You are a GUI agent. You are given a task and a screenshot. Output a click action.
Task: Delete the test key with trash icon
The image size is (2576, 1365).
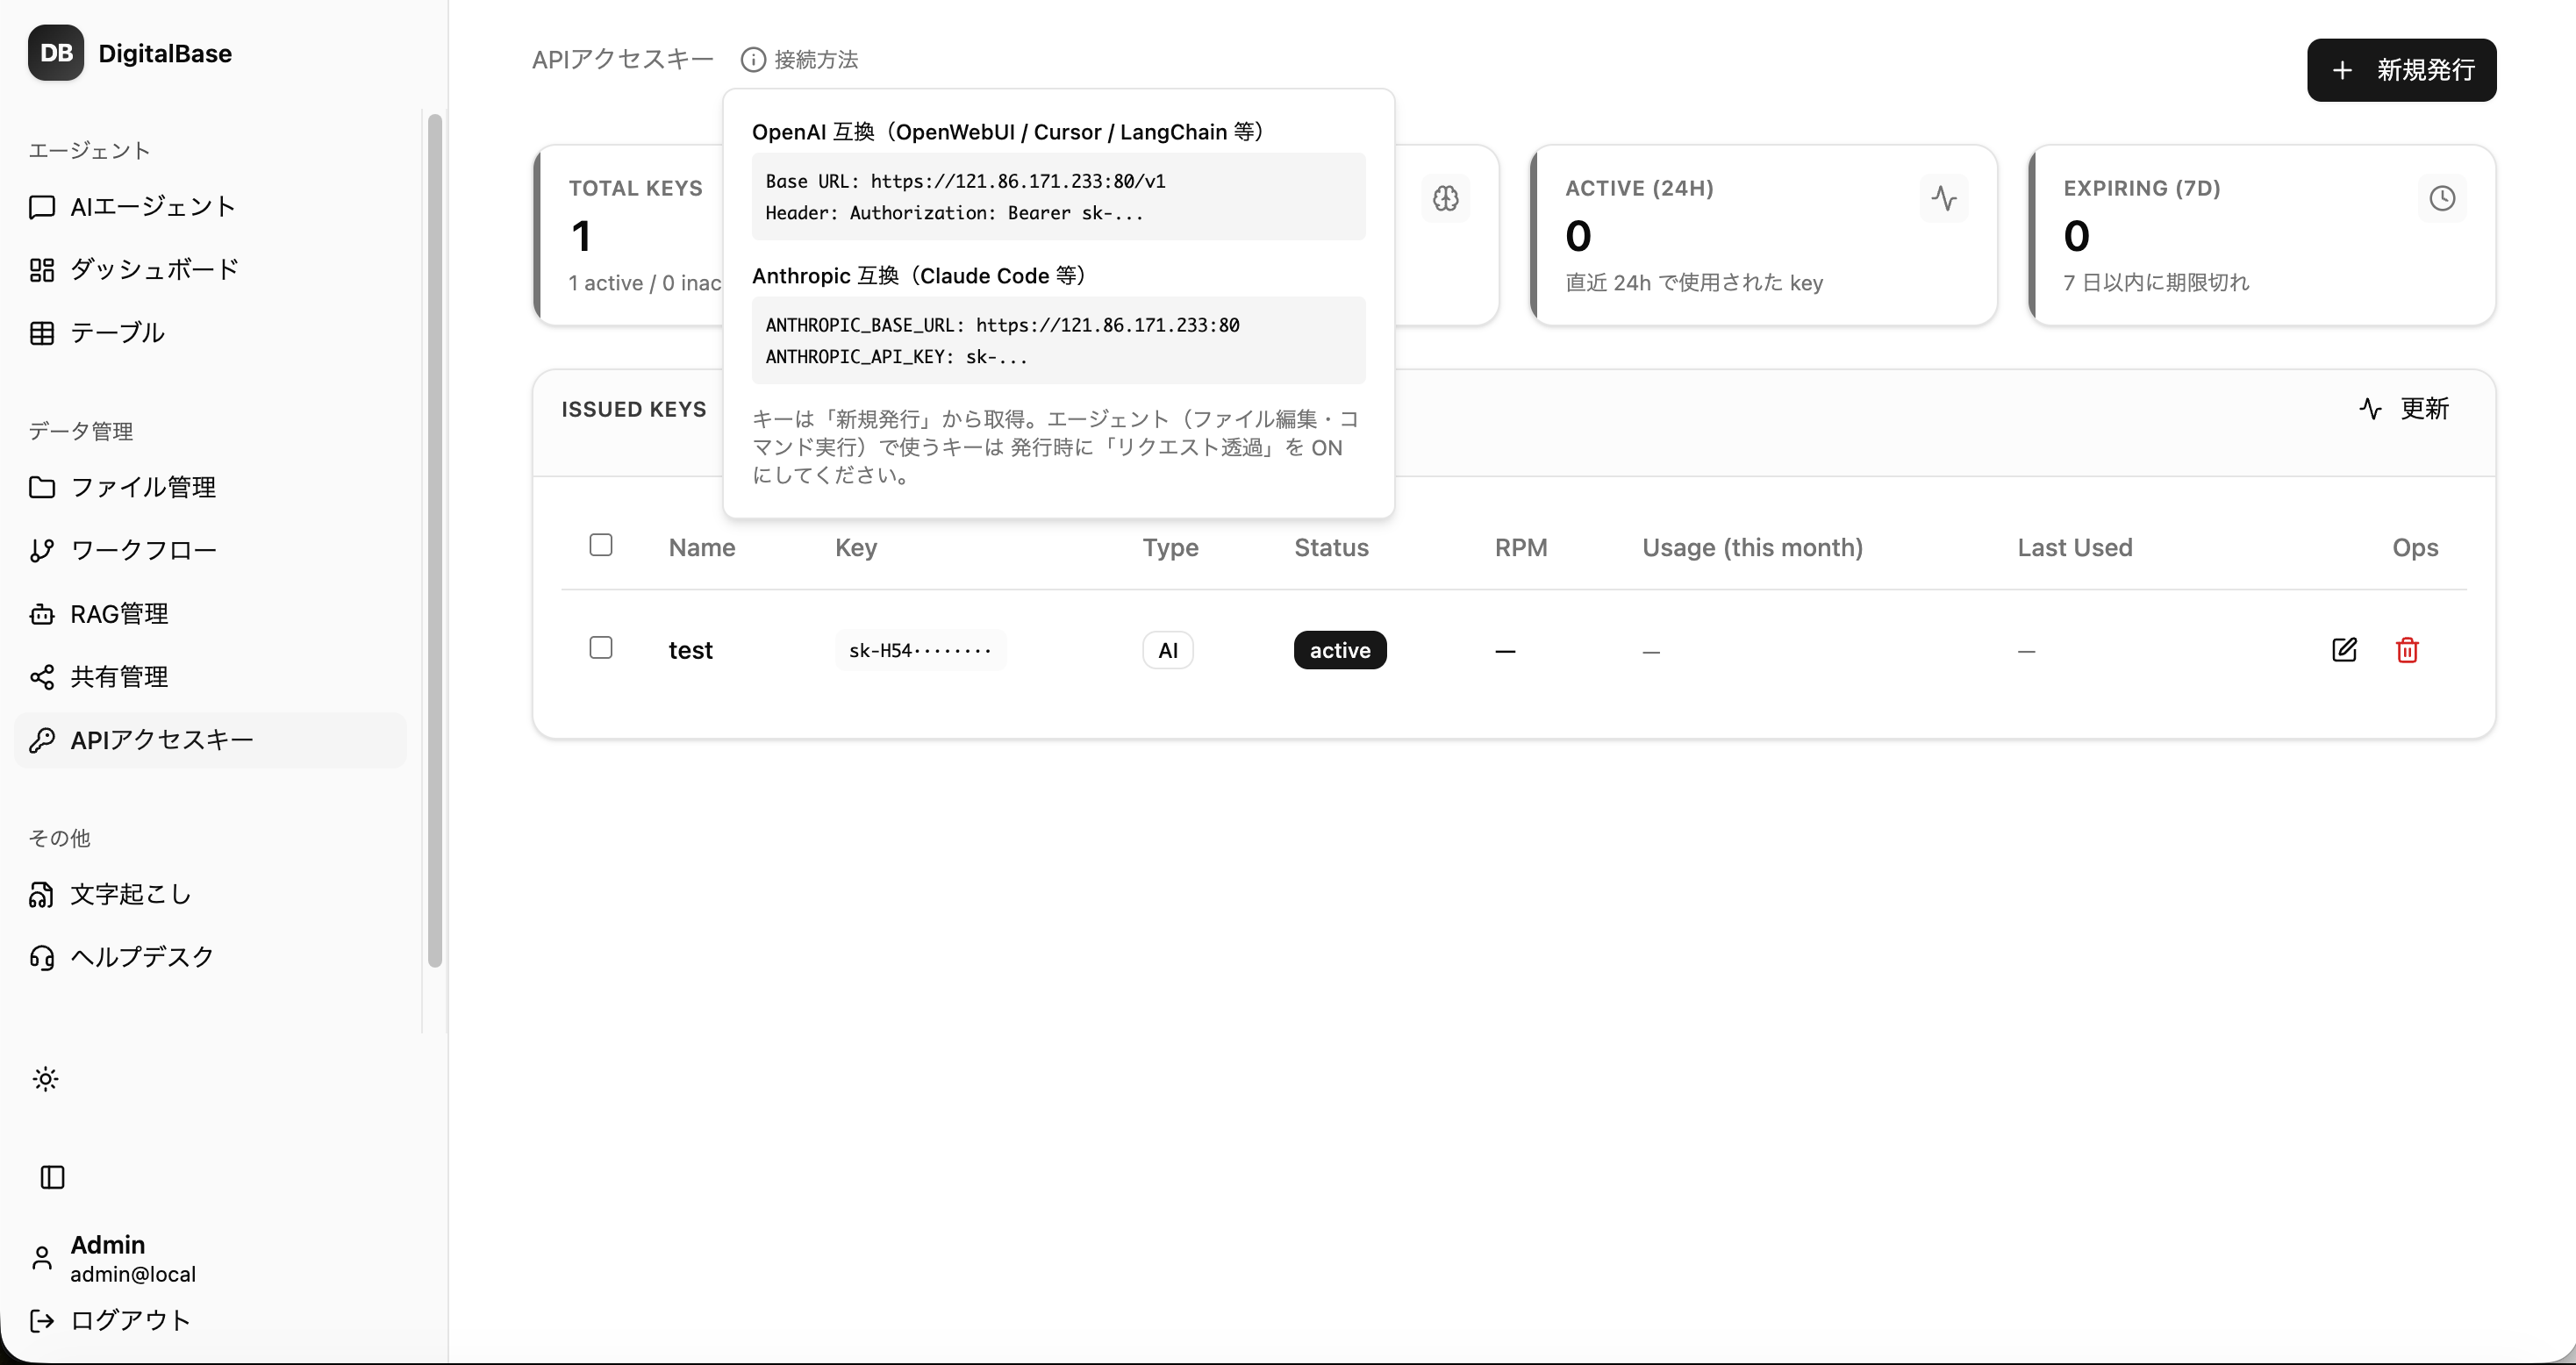point(2407,650)
